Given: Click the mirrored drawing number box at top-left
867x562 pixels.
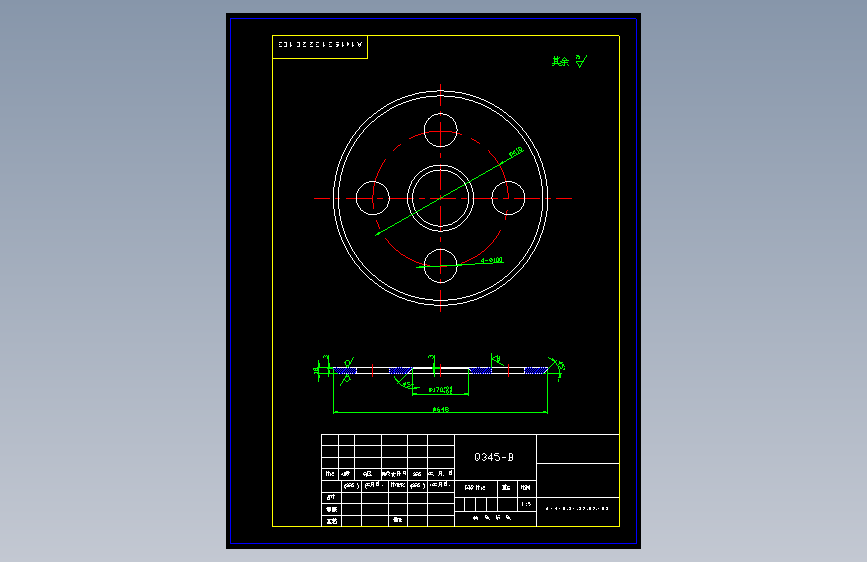Looking at the screenshot, I should [320, 47].
